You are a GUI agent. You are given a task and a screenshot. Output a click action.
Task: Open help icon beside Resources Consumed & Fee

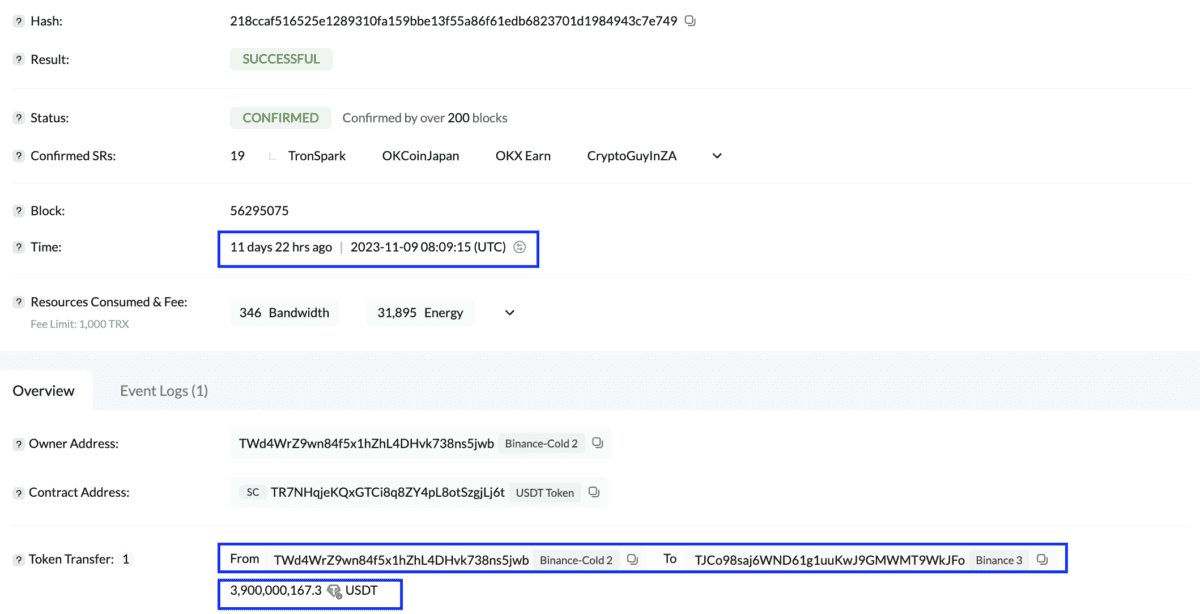click(x=18, y=302)
